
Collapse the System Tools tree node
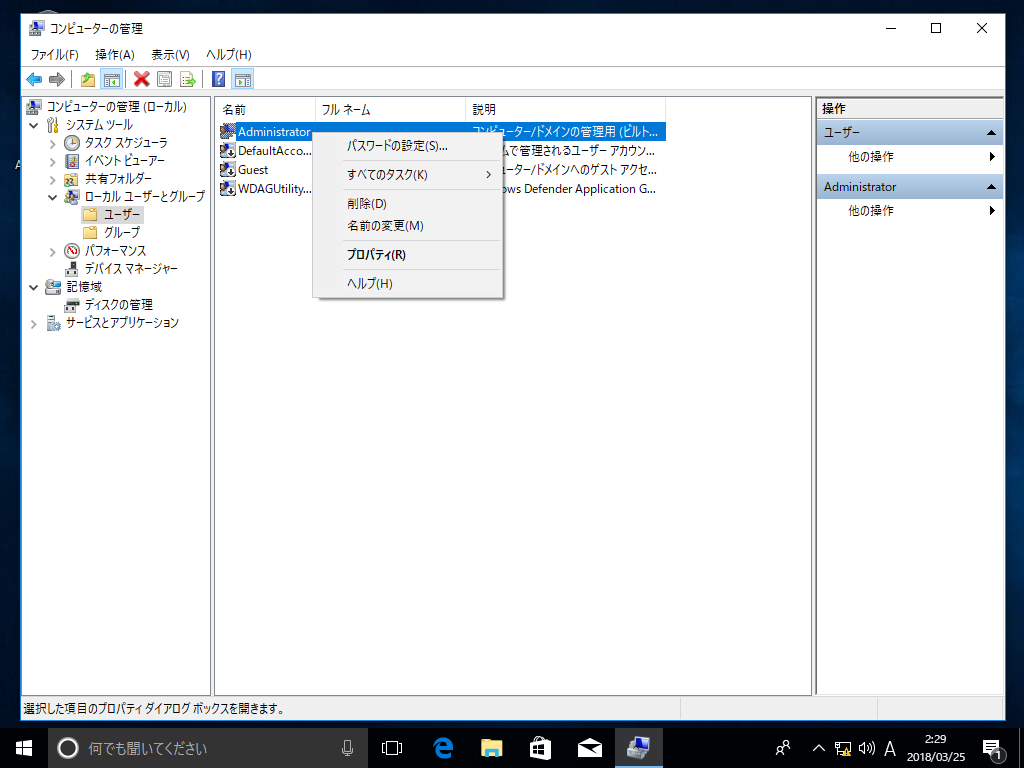35,125
